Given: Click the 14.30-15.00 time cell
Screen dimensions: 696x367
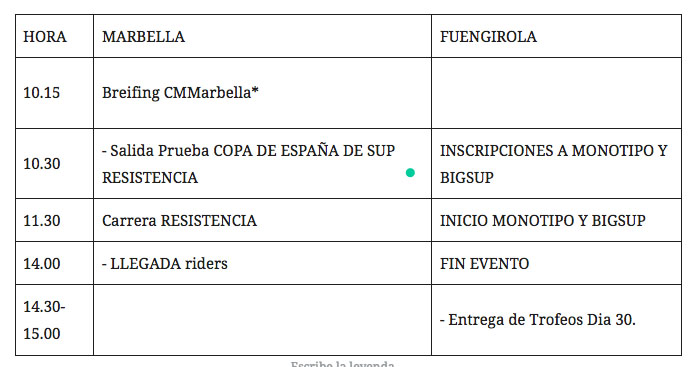Looking at the screenshot, I should coord(55,320).
